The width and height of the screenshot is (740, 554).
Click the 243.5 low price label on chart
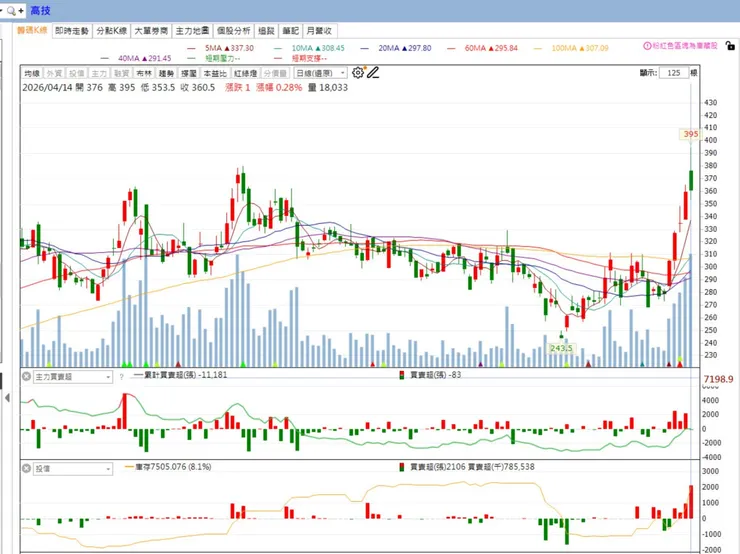click(x=561, y=348)
